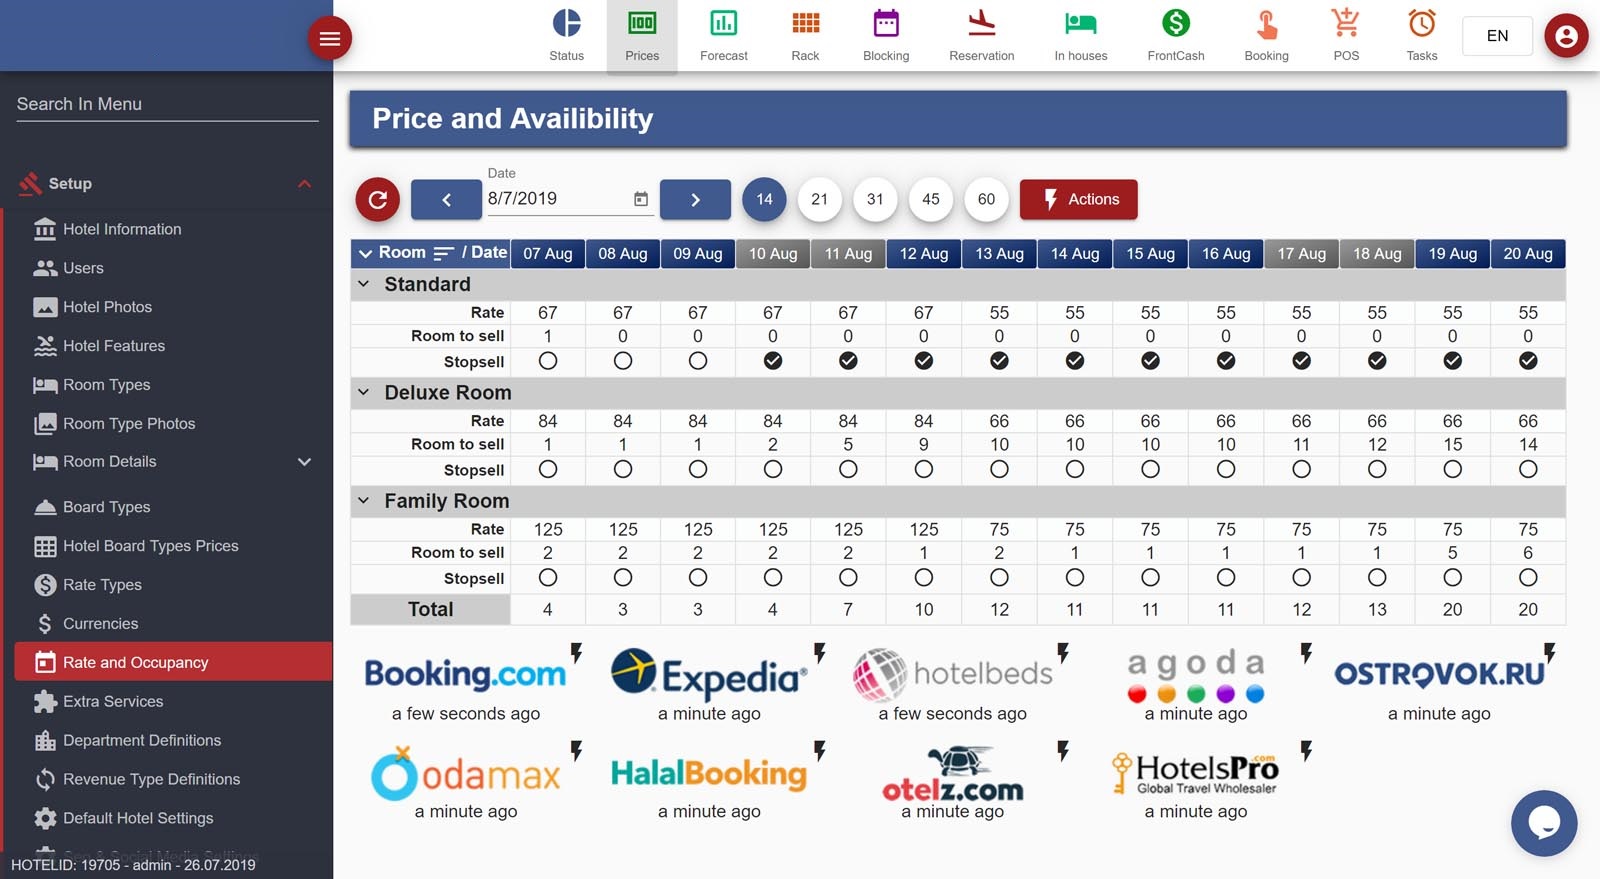1600x879 pixels.
Task: Show 21 days view
Action: [819, 199]
